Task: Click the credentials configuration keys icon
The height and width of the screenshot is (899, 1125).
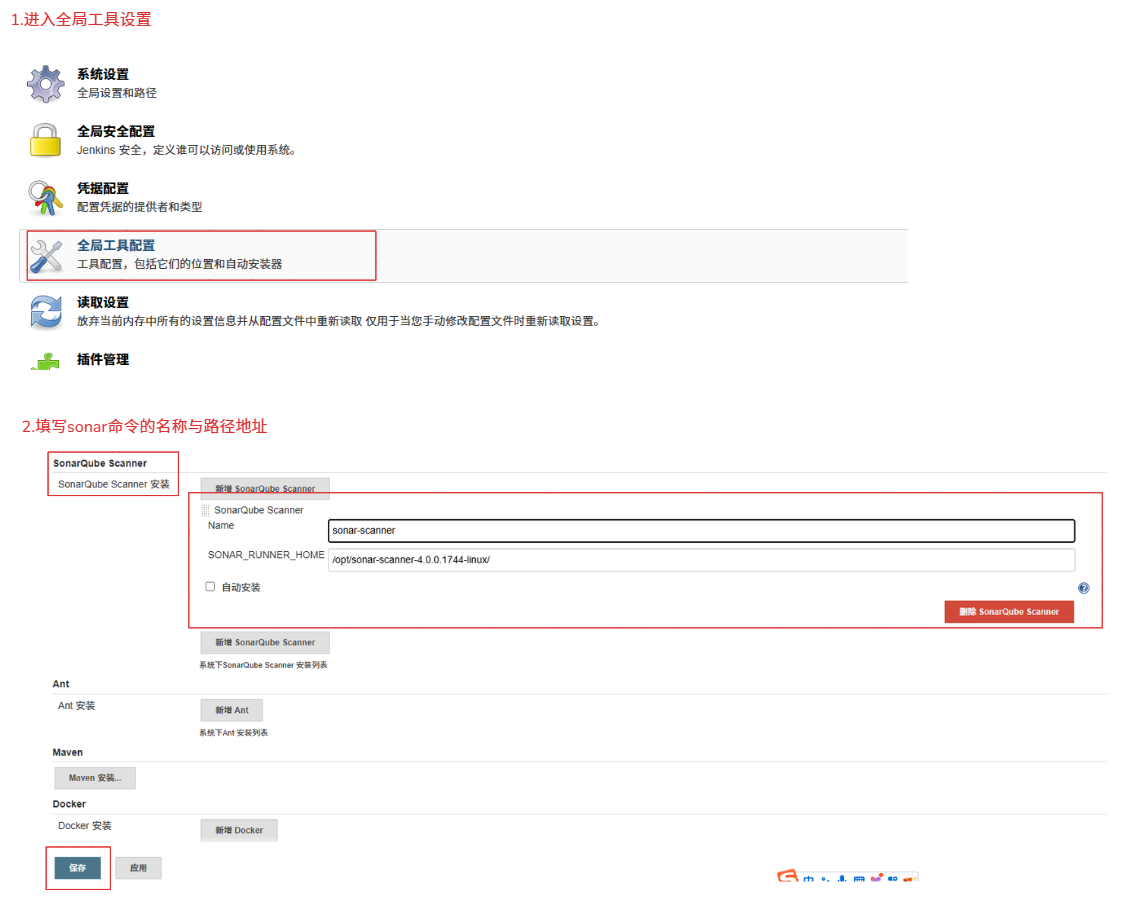Action: [46, 198]
